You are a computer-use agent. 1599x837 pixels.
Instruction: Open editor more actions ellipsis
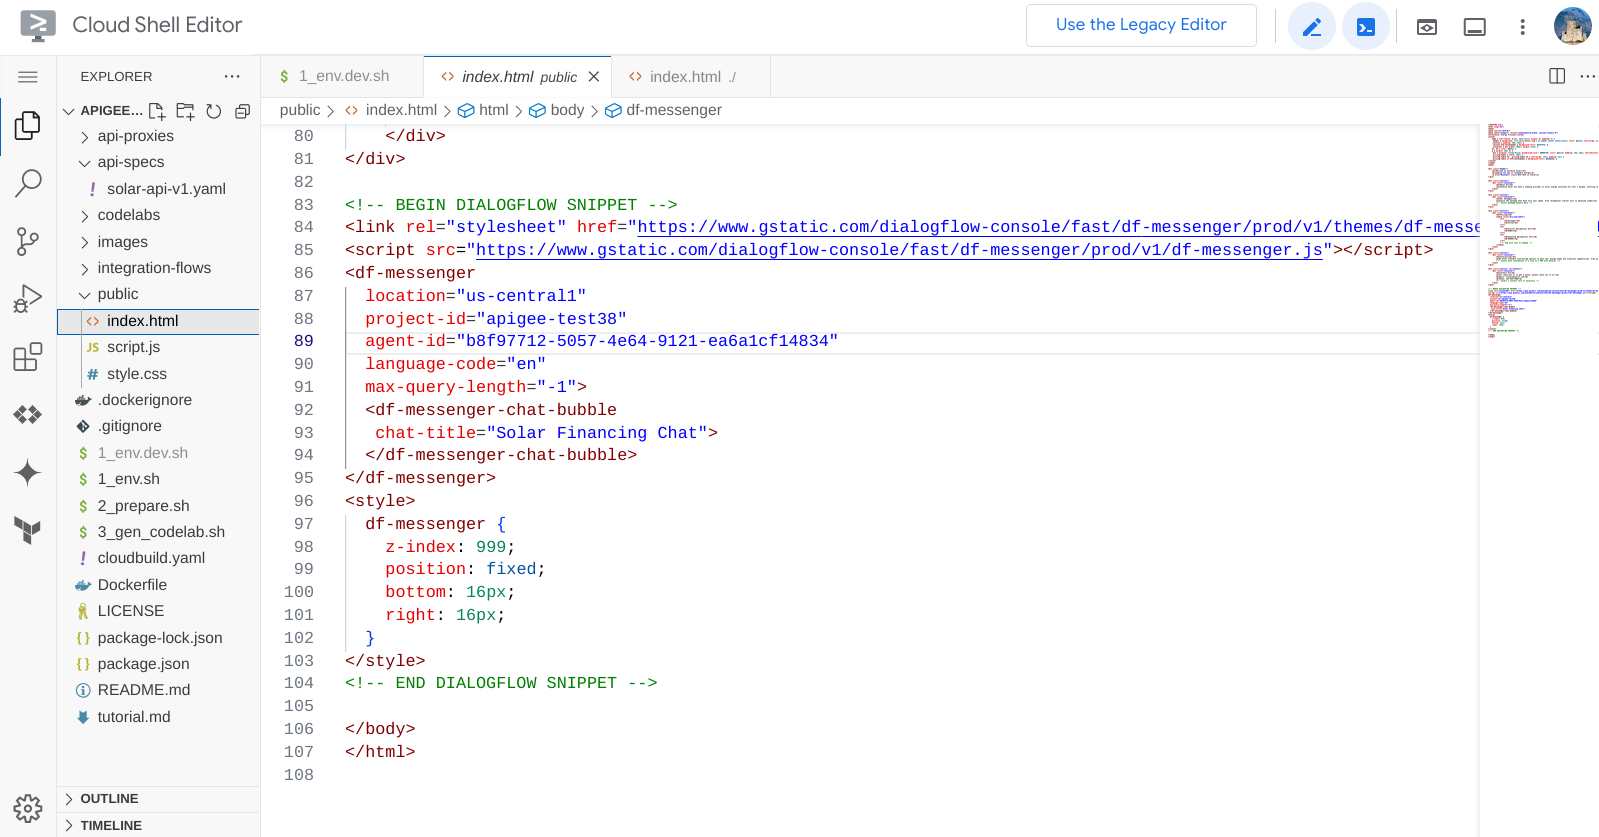pyautogui.click(x=1587, y=76)
